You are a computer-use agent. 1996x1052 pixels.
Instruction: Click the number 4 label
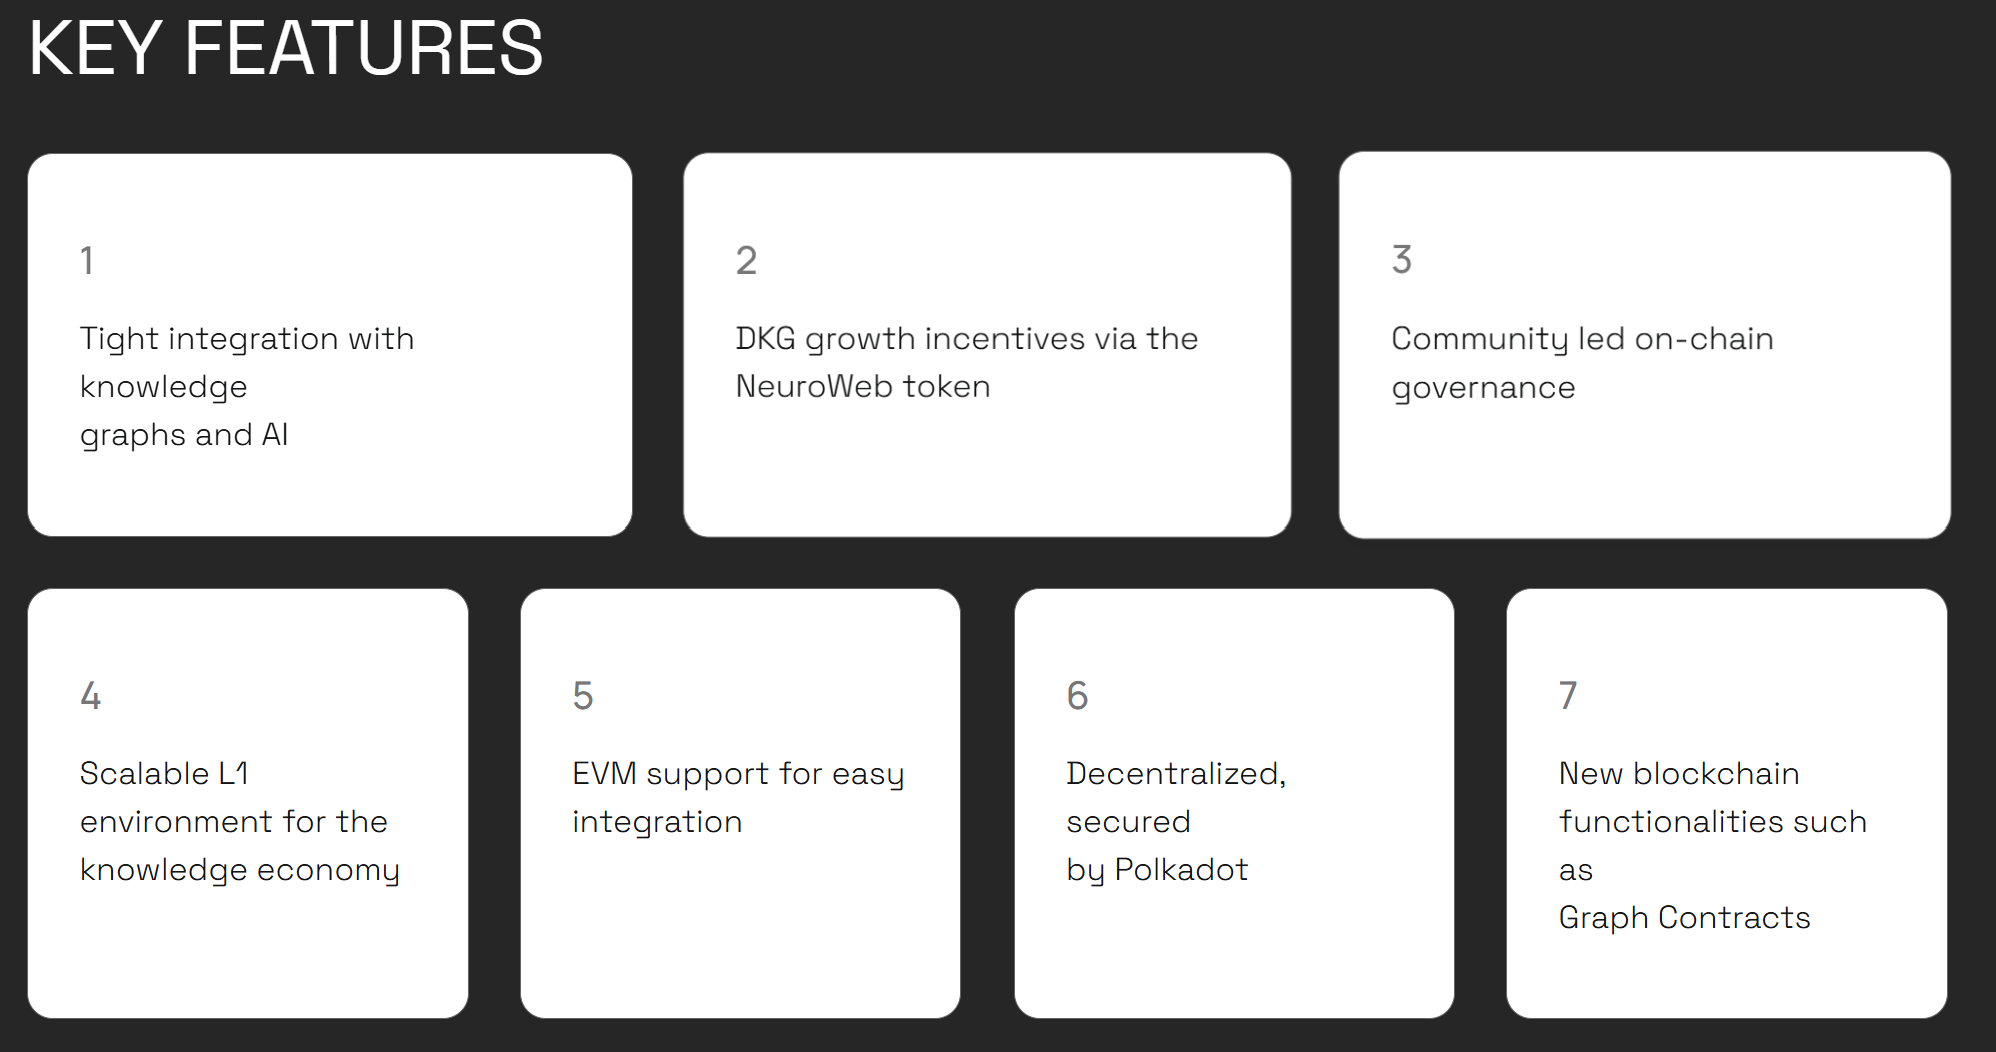click(x=90, y=695)
